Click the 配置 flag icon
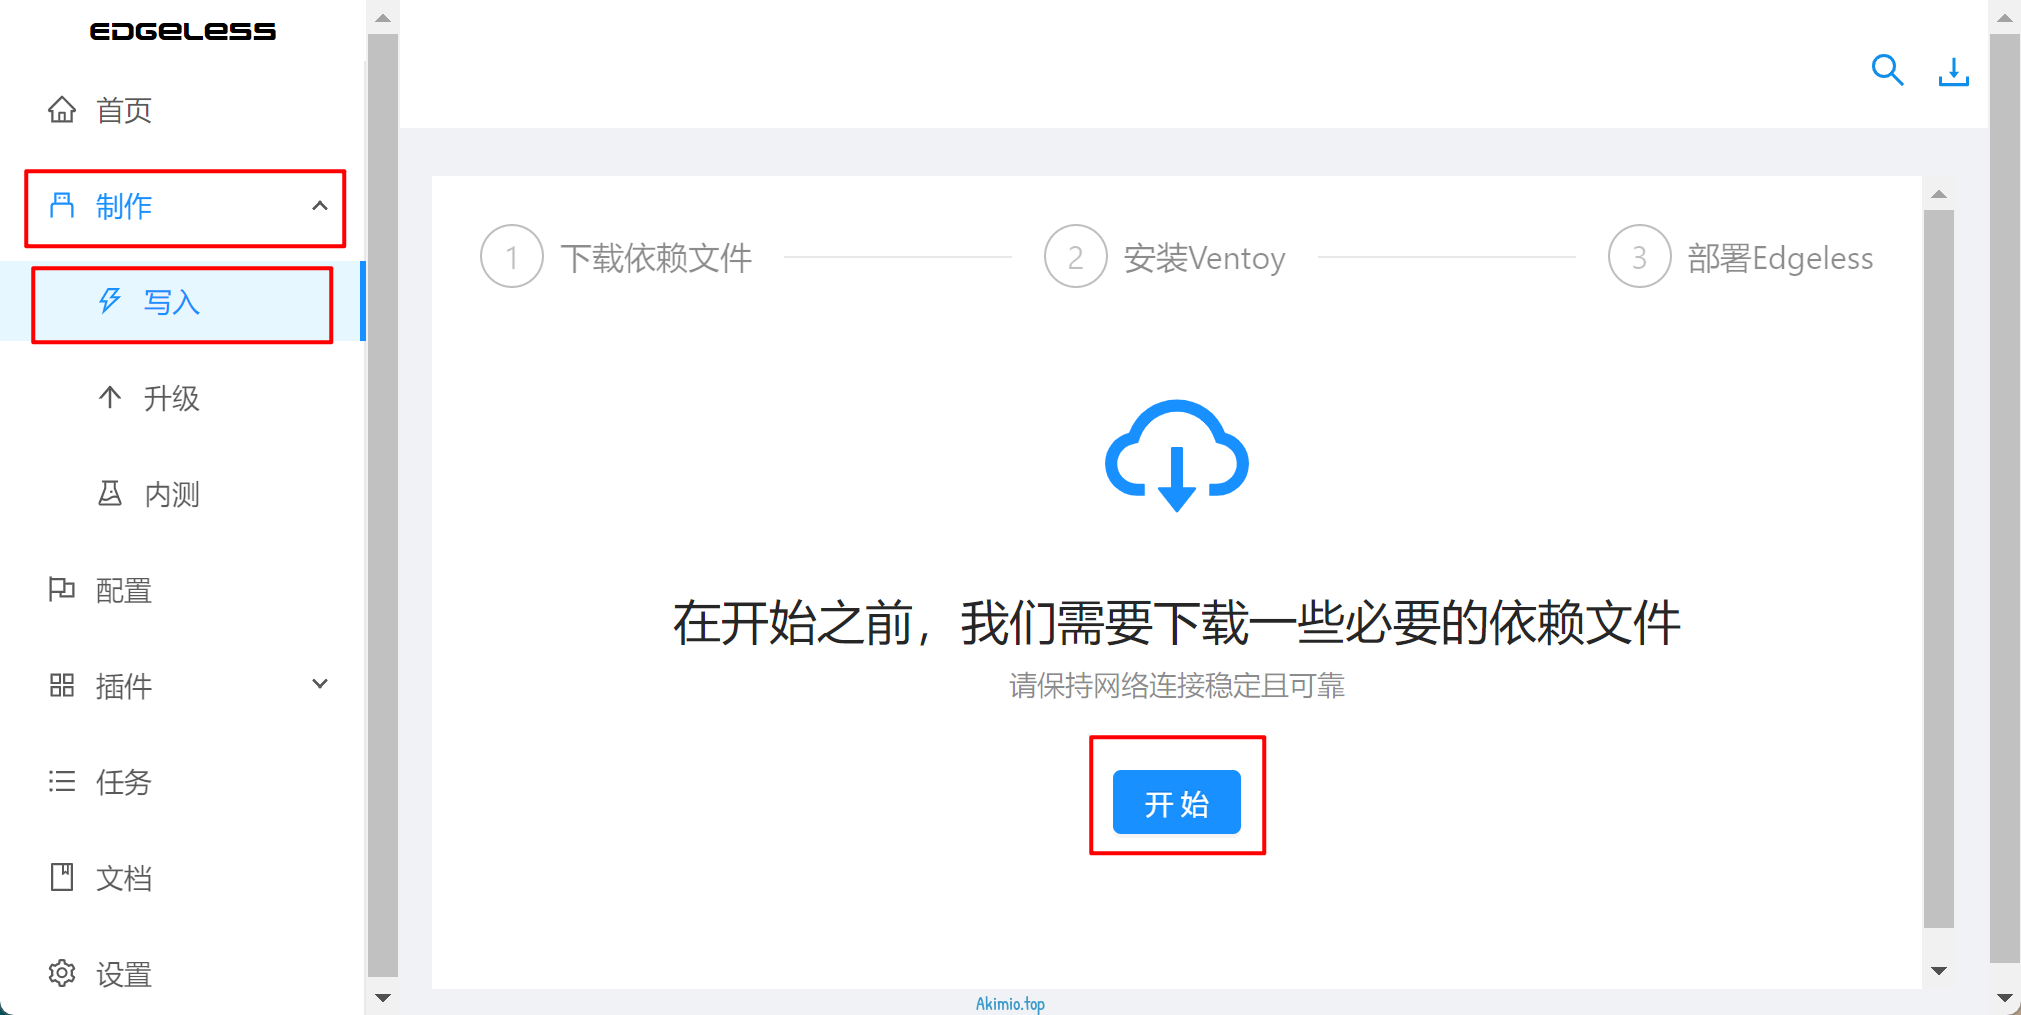Screen dimensions: 2021x1015 [x=62, y=589]
